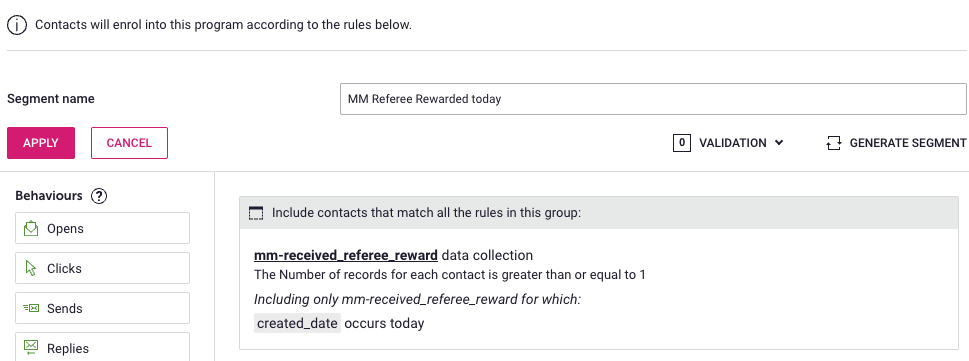This screenshot has width=969, height=361.
Task: Click the Generate Segment refresh icon
Action: click(x=834, y=143)
